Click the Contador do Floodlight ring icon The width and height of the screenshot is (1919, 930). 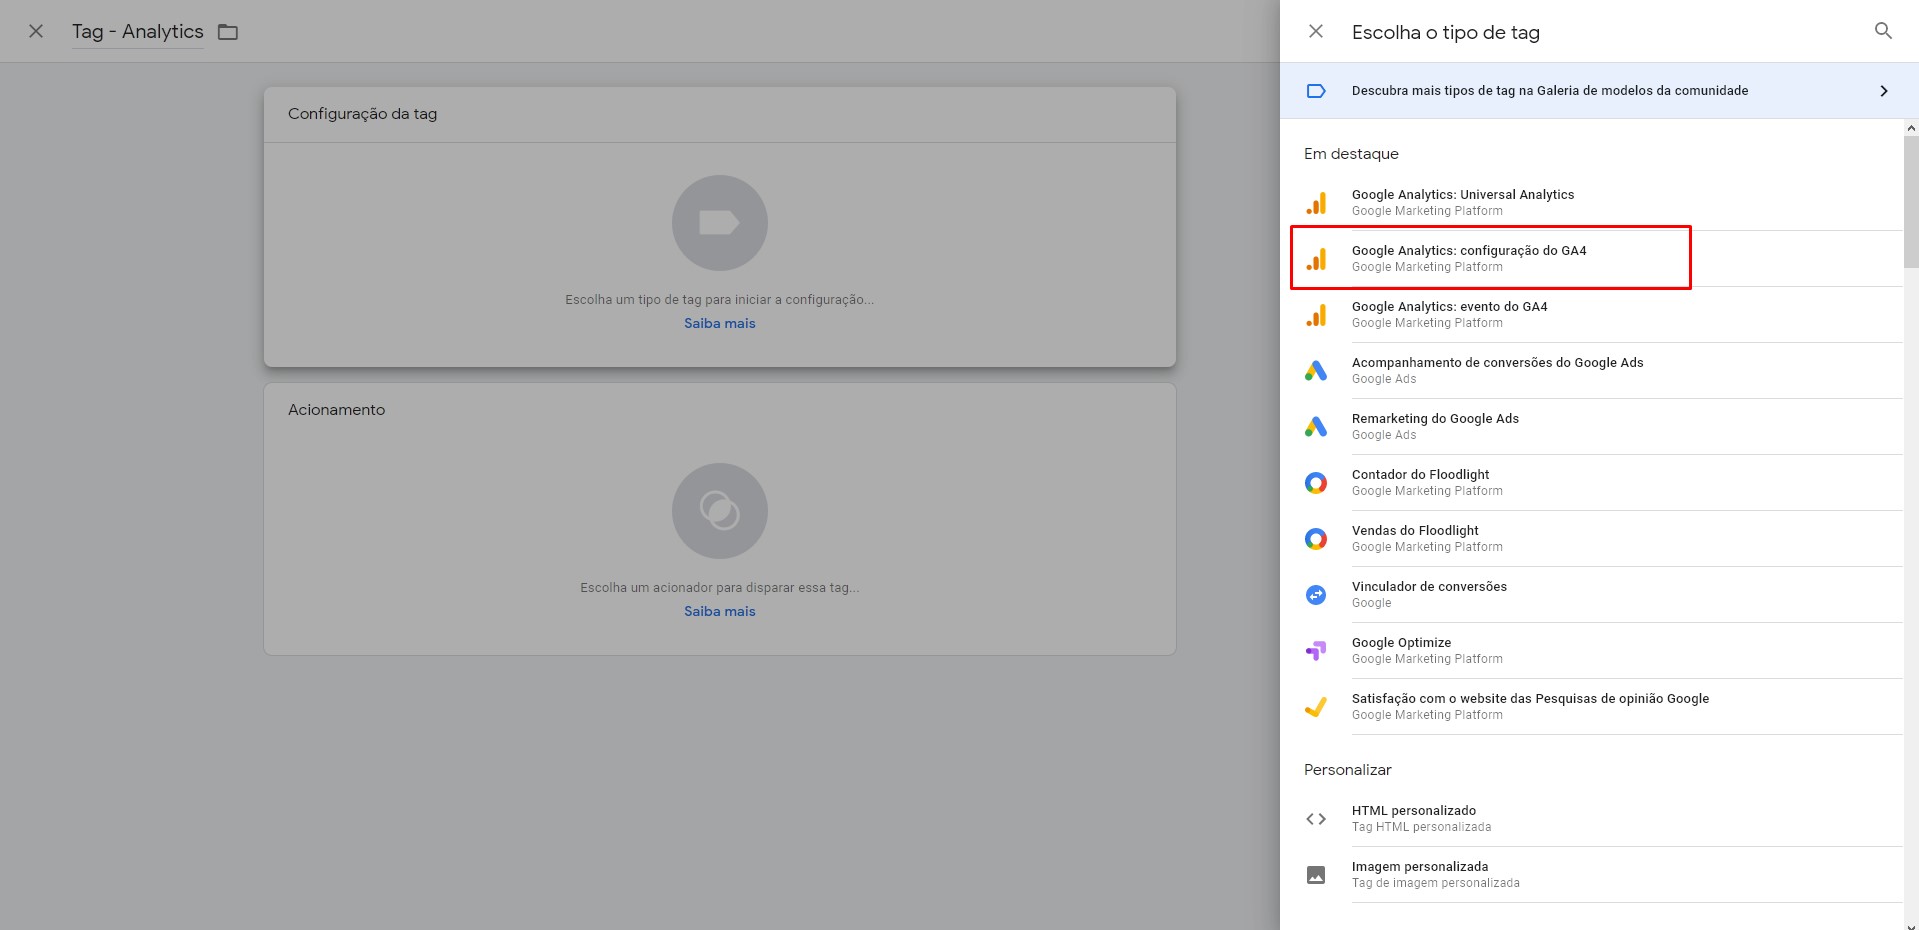1316,483
